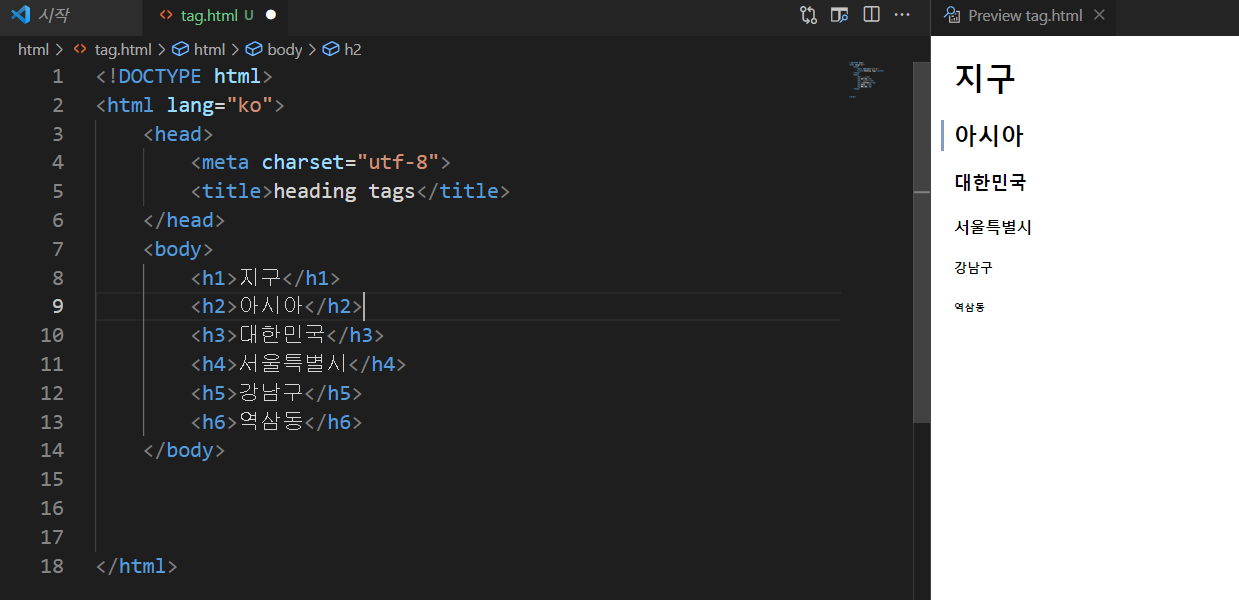
Task: Click the unsaved dot on tag.html tab
Action: 270,15
